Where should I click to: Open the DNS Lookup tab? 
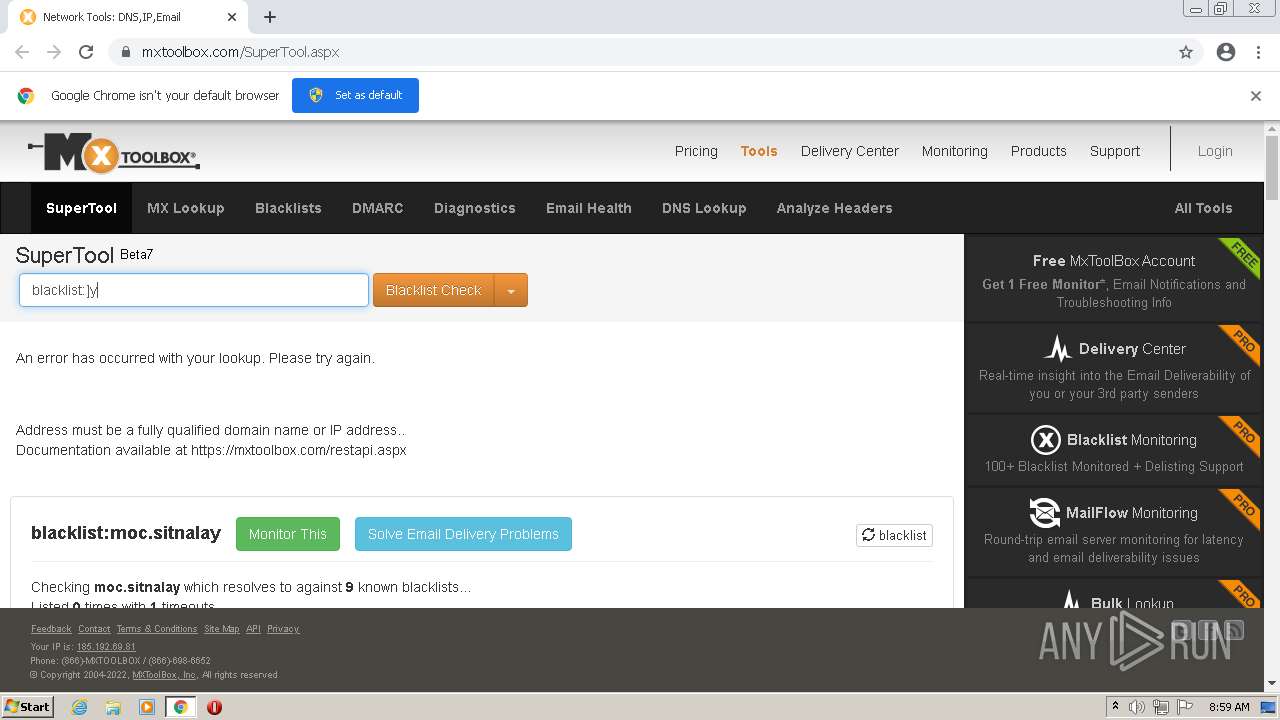pyautogui.click(x=704, y=208)
